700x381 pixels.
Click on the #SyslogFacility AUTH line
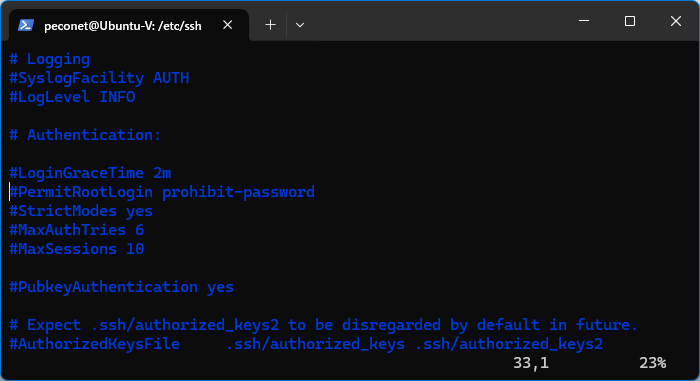point(99,78)
